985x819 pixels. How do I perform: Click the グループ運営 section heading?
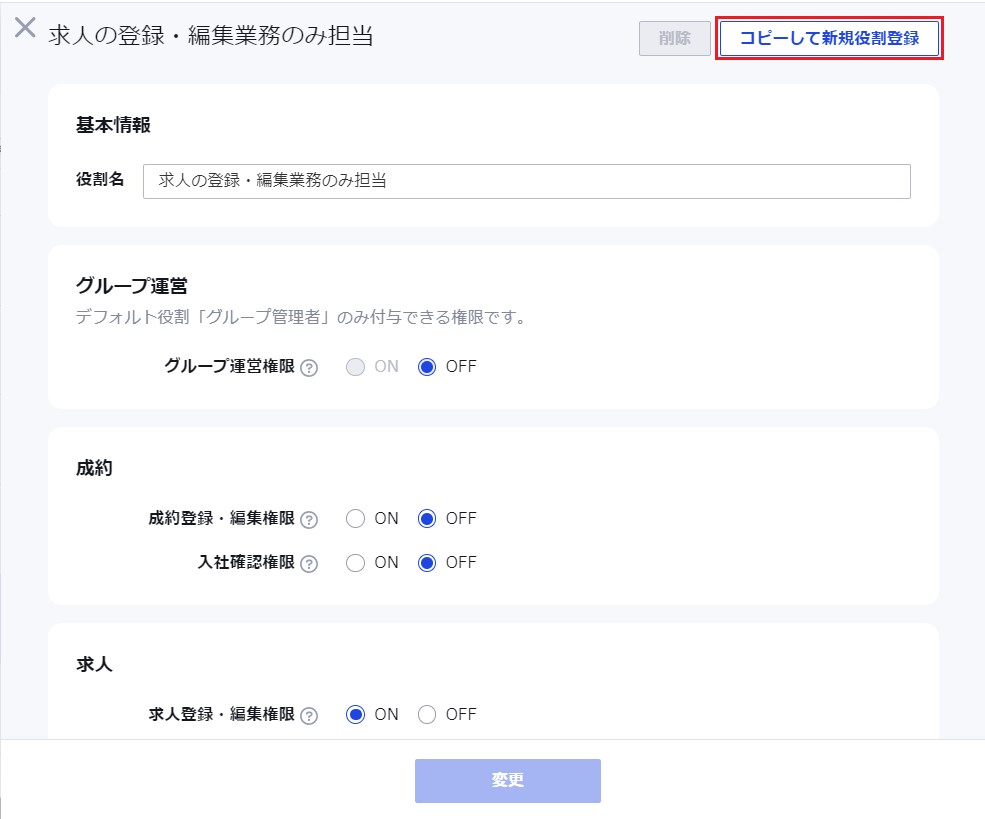pyautogui.click(x=132, y=286)
